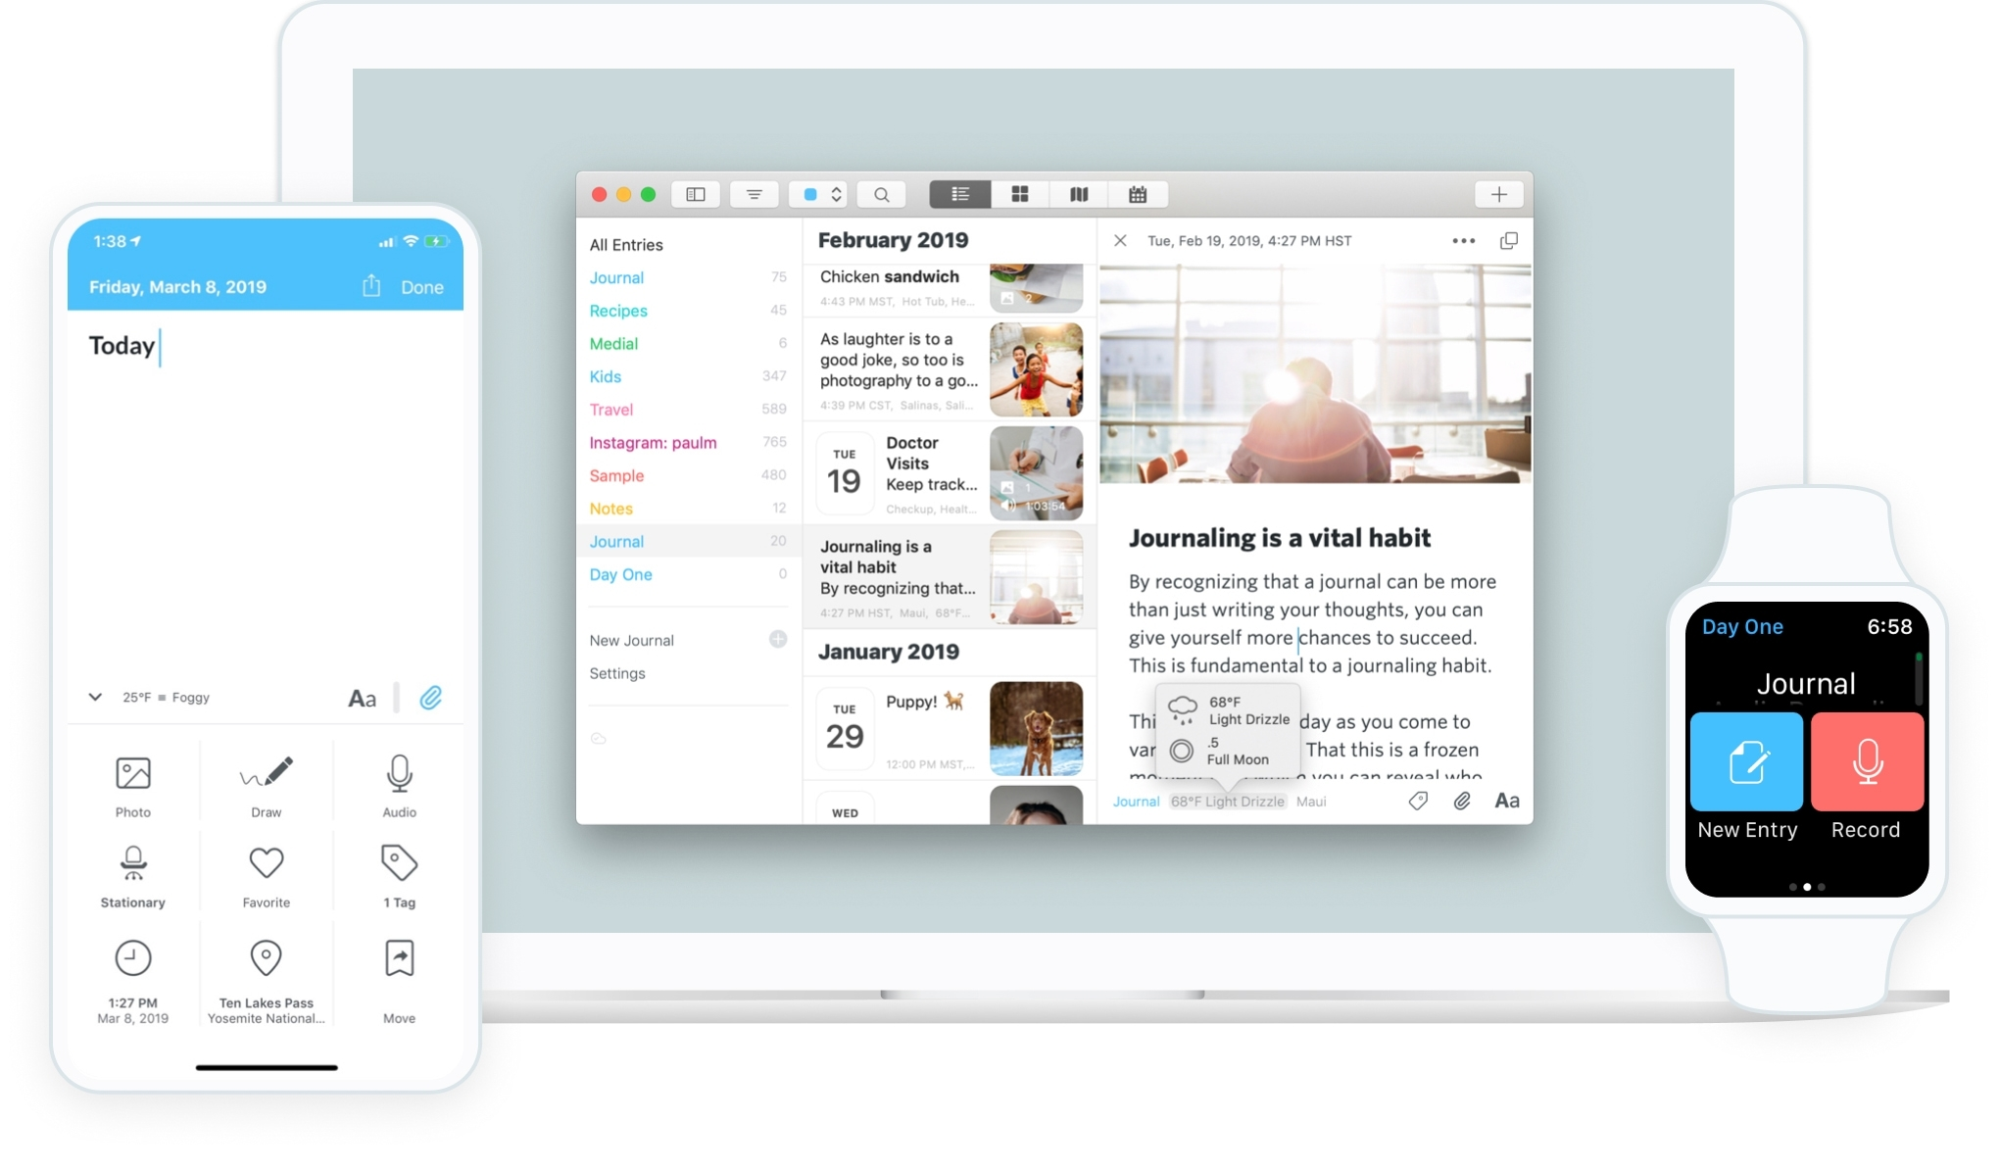Click Done button on iPhone entry
The height and width of the screenshot is (1154, 1999).
tap(423, 286)
